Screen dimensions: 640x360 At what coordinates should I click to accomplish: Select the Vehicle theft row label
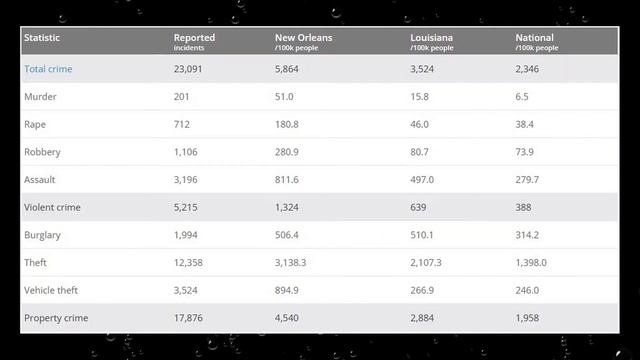(51, 290)
